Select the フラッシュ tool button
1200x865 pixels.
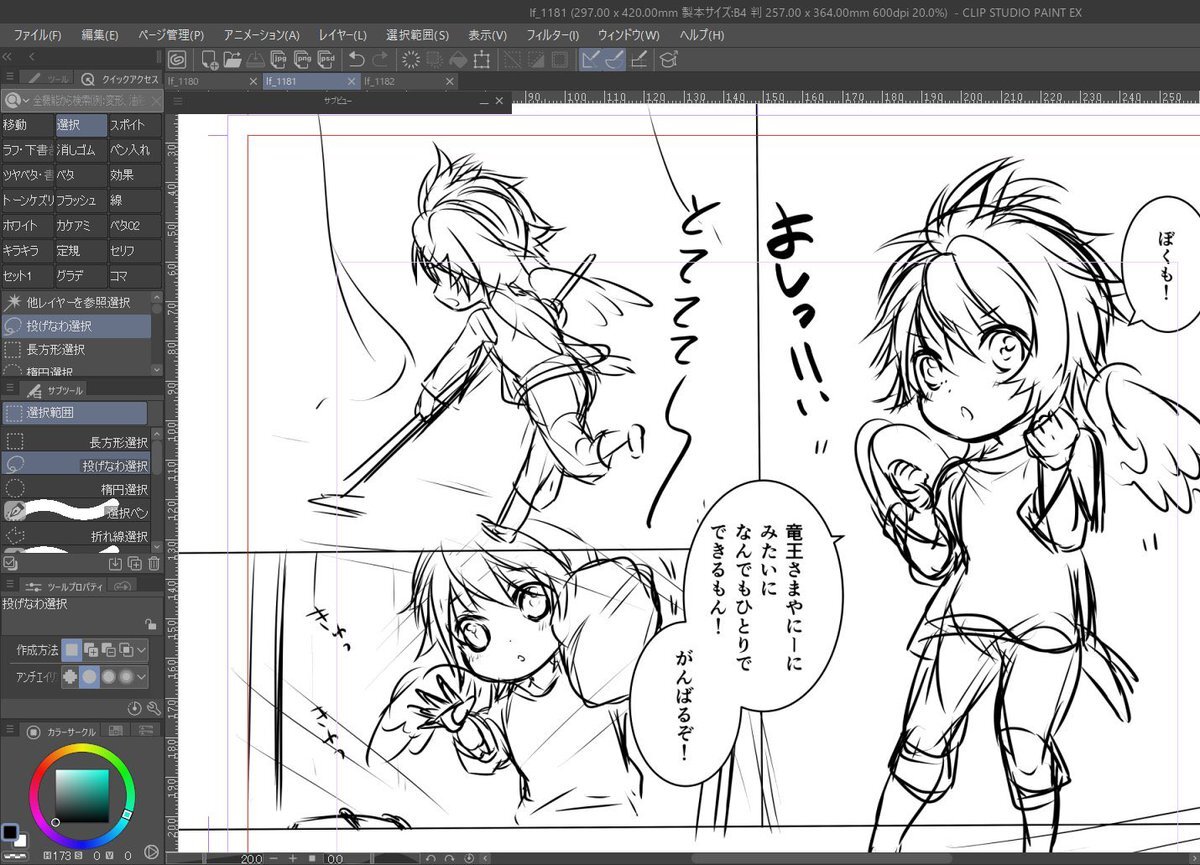[81, 200]
